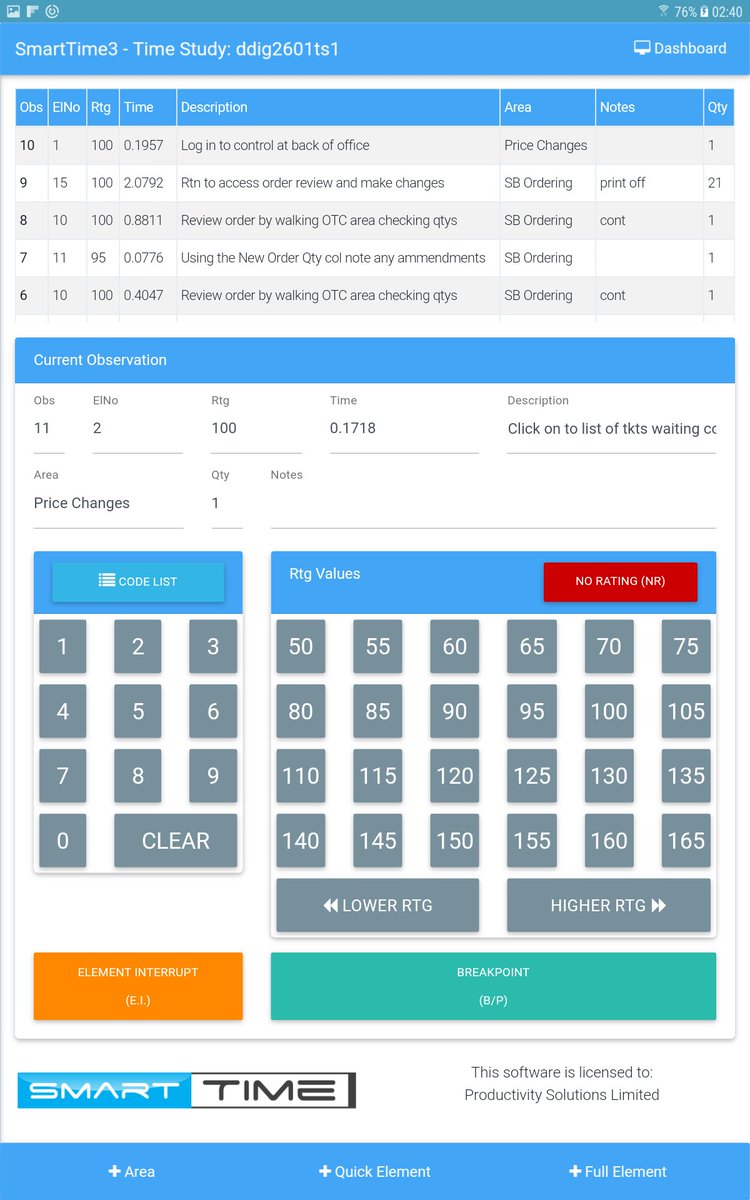Select No Rating (NR)
This screenshot has width=750, height=1200.
[x=620, y=581]
